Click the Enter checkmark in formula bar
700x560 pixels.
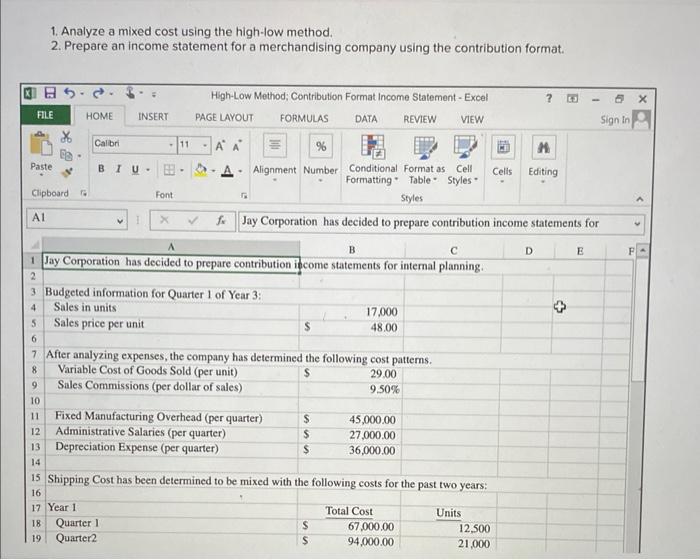pos(193,220)
